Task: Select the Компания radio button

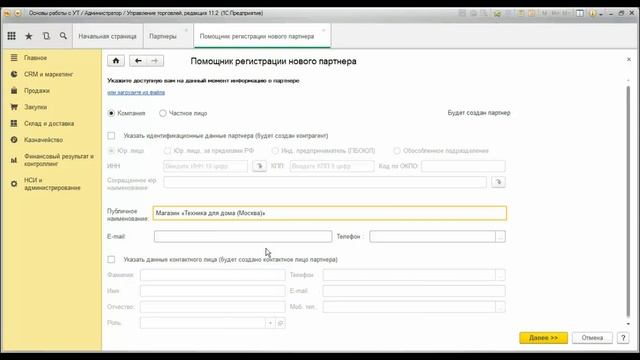Action: click(111, 113)
